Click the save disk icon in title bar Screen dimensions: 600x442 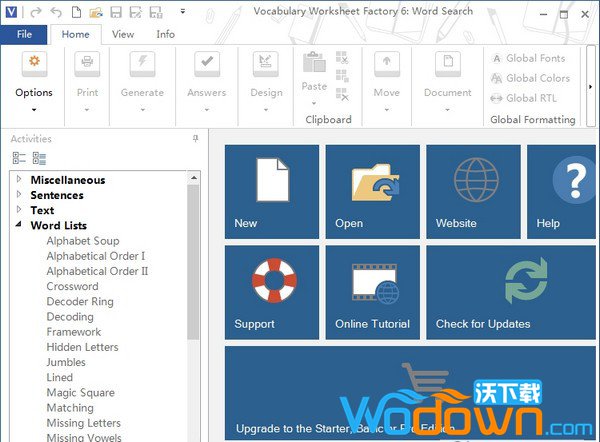116,12
